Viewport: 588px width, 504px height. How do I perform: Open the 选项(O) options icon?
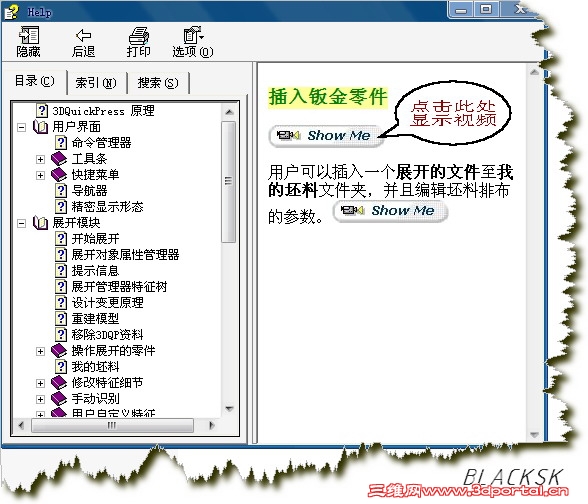pos(193,35)
